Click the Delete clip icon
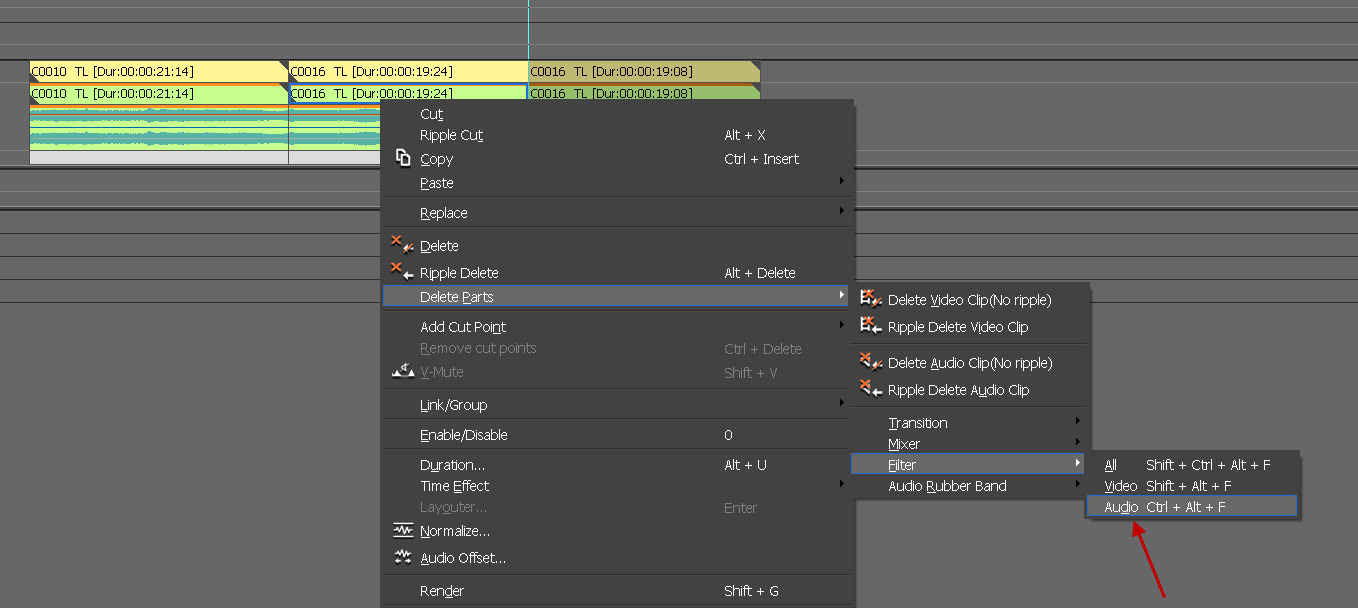Image resolution: width=1358 pixels, height=608 pixels. click(402, 246)
